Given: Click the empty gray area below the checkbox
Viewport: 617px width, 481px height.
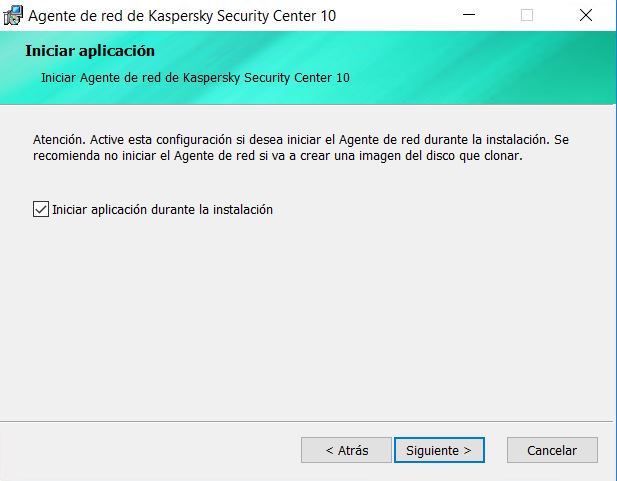Looking at the screenshot, I should pyautogui.click(x=307, y=315).
